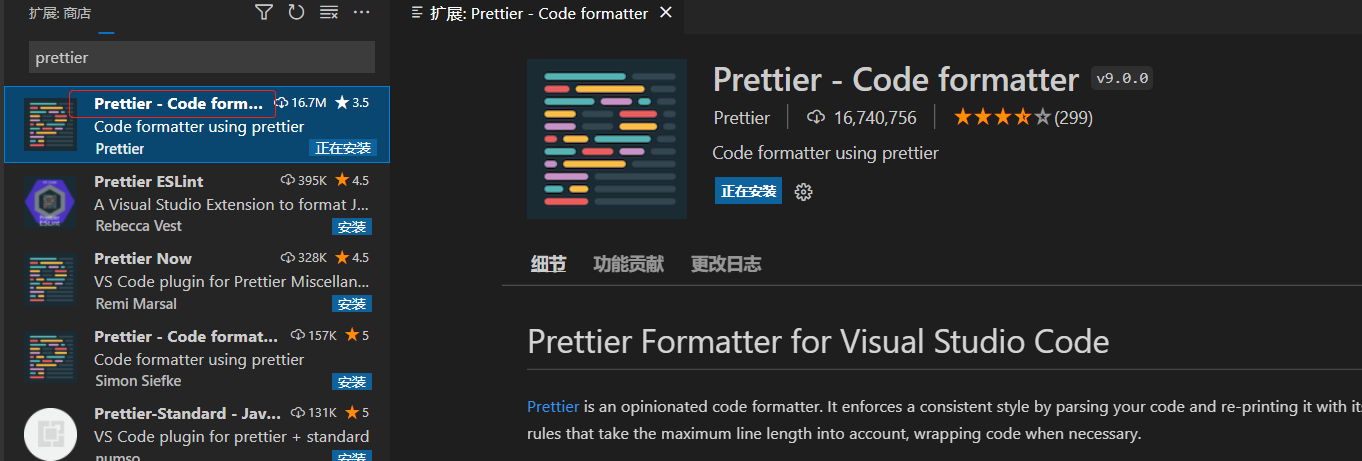Install the Prettier ESLint extension

(x=352, y=226)
